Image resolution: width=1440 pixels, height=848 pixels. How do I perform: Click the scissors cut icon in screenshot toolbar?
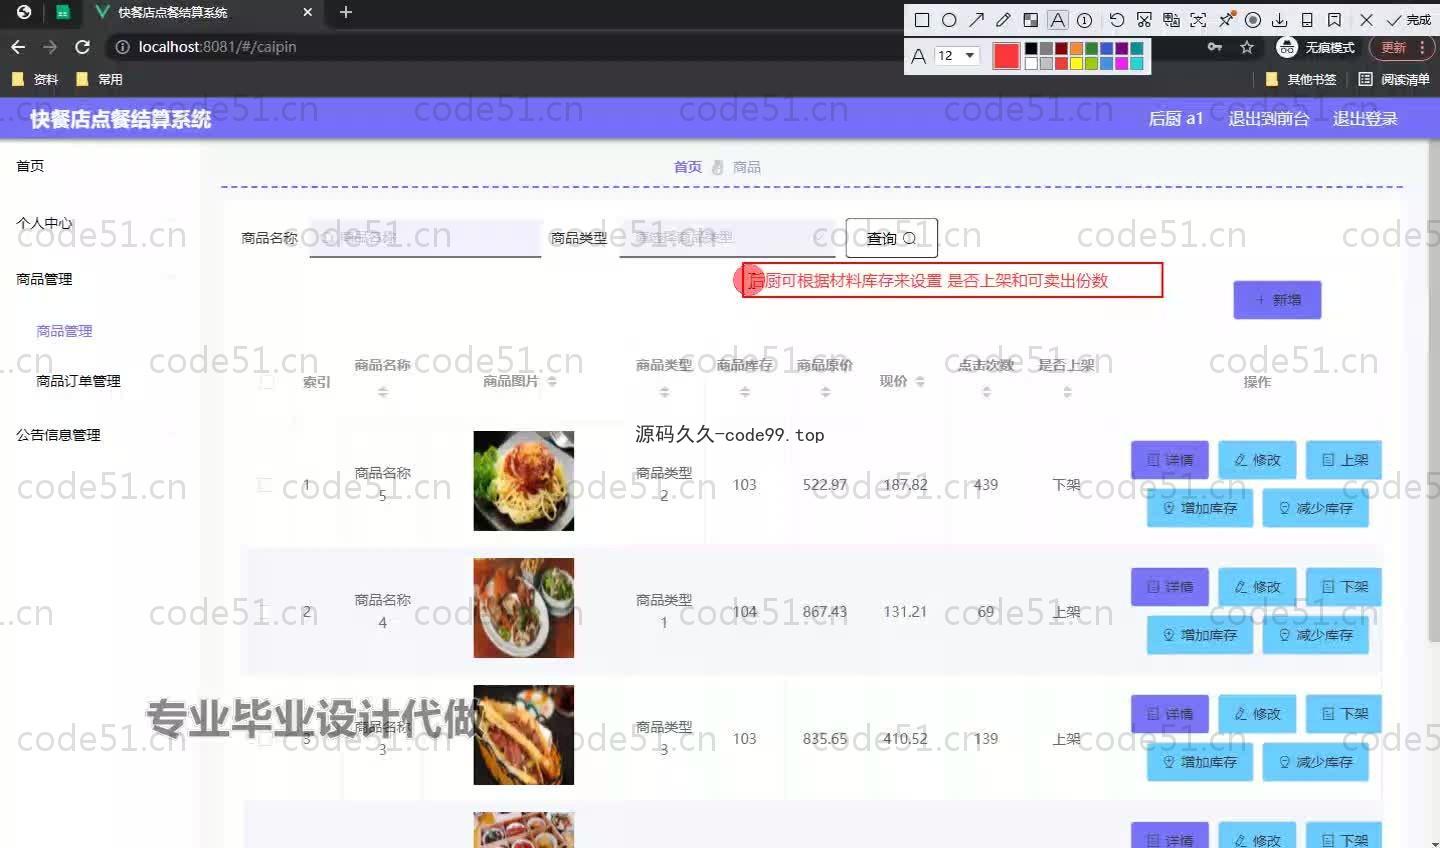(x=1144, y=20)
